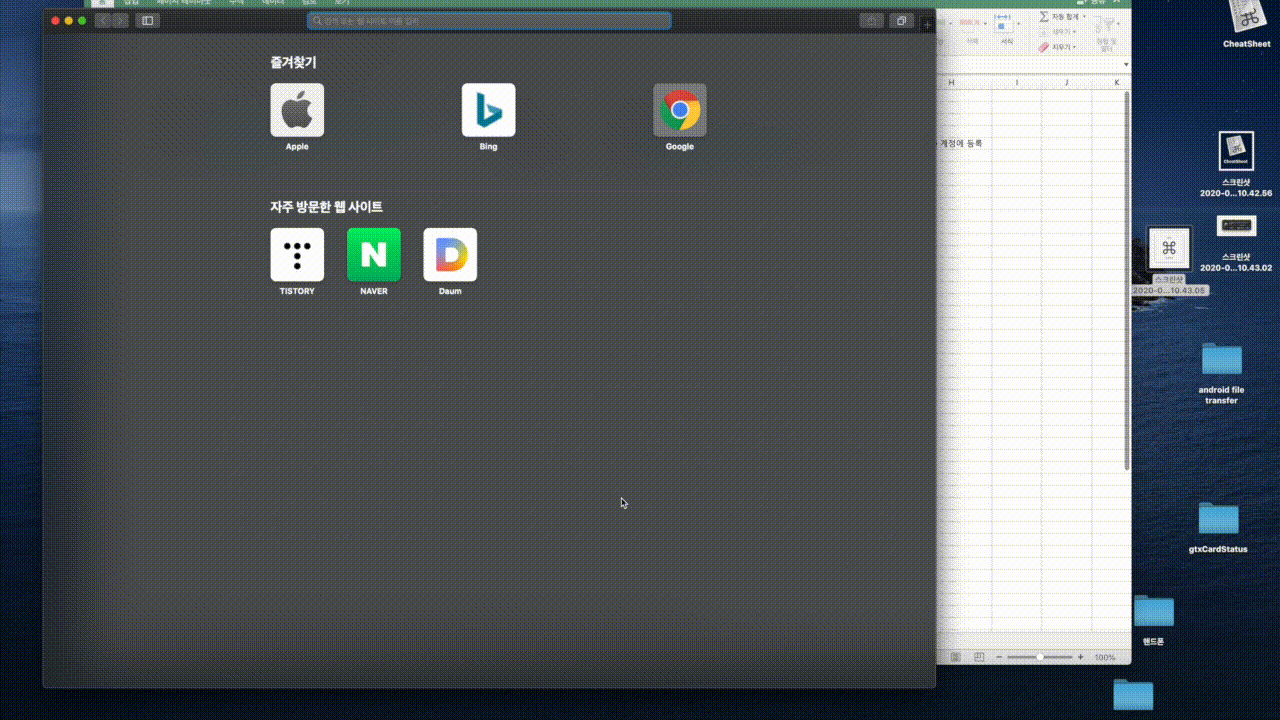Image resolution: width=1280 pixels, height=720 pixels.
Task: Click the Excel zoom out minus button
Action: [x=999, y=657]
